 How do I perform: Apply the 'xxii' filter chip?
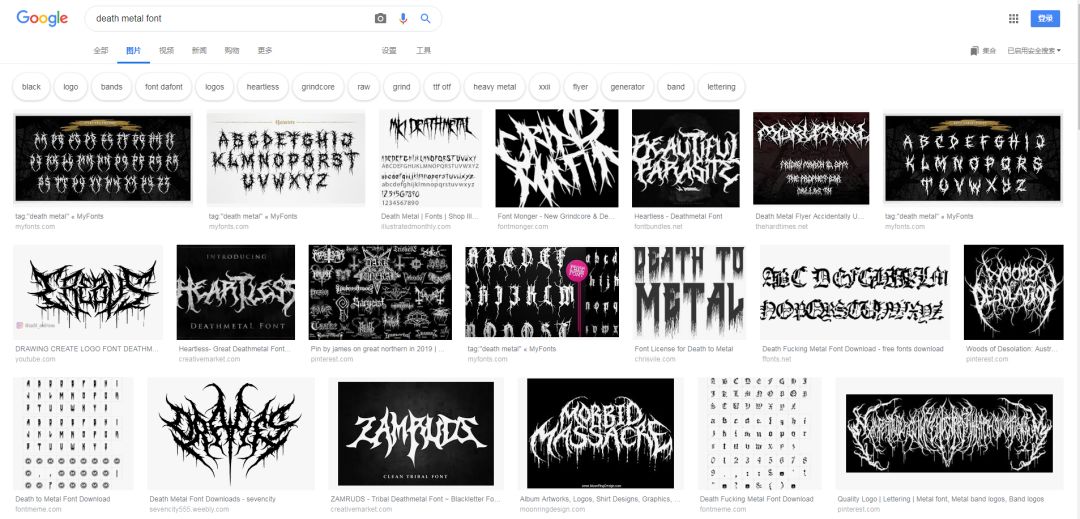[544, 87]
